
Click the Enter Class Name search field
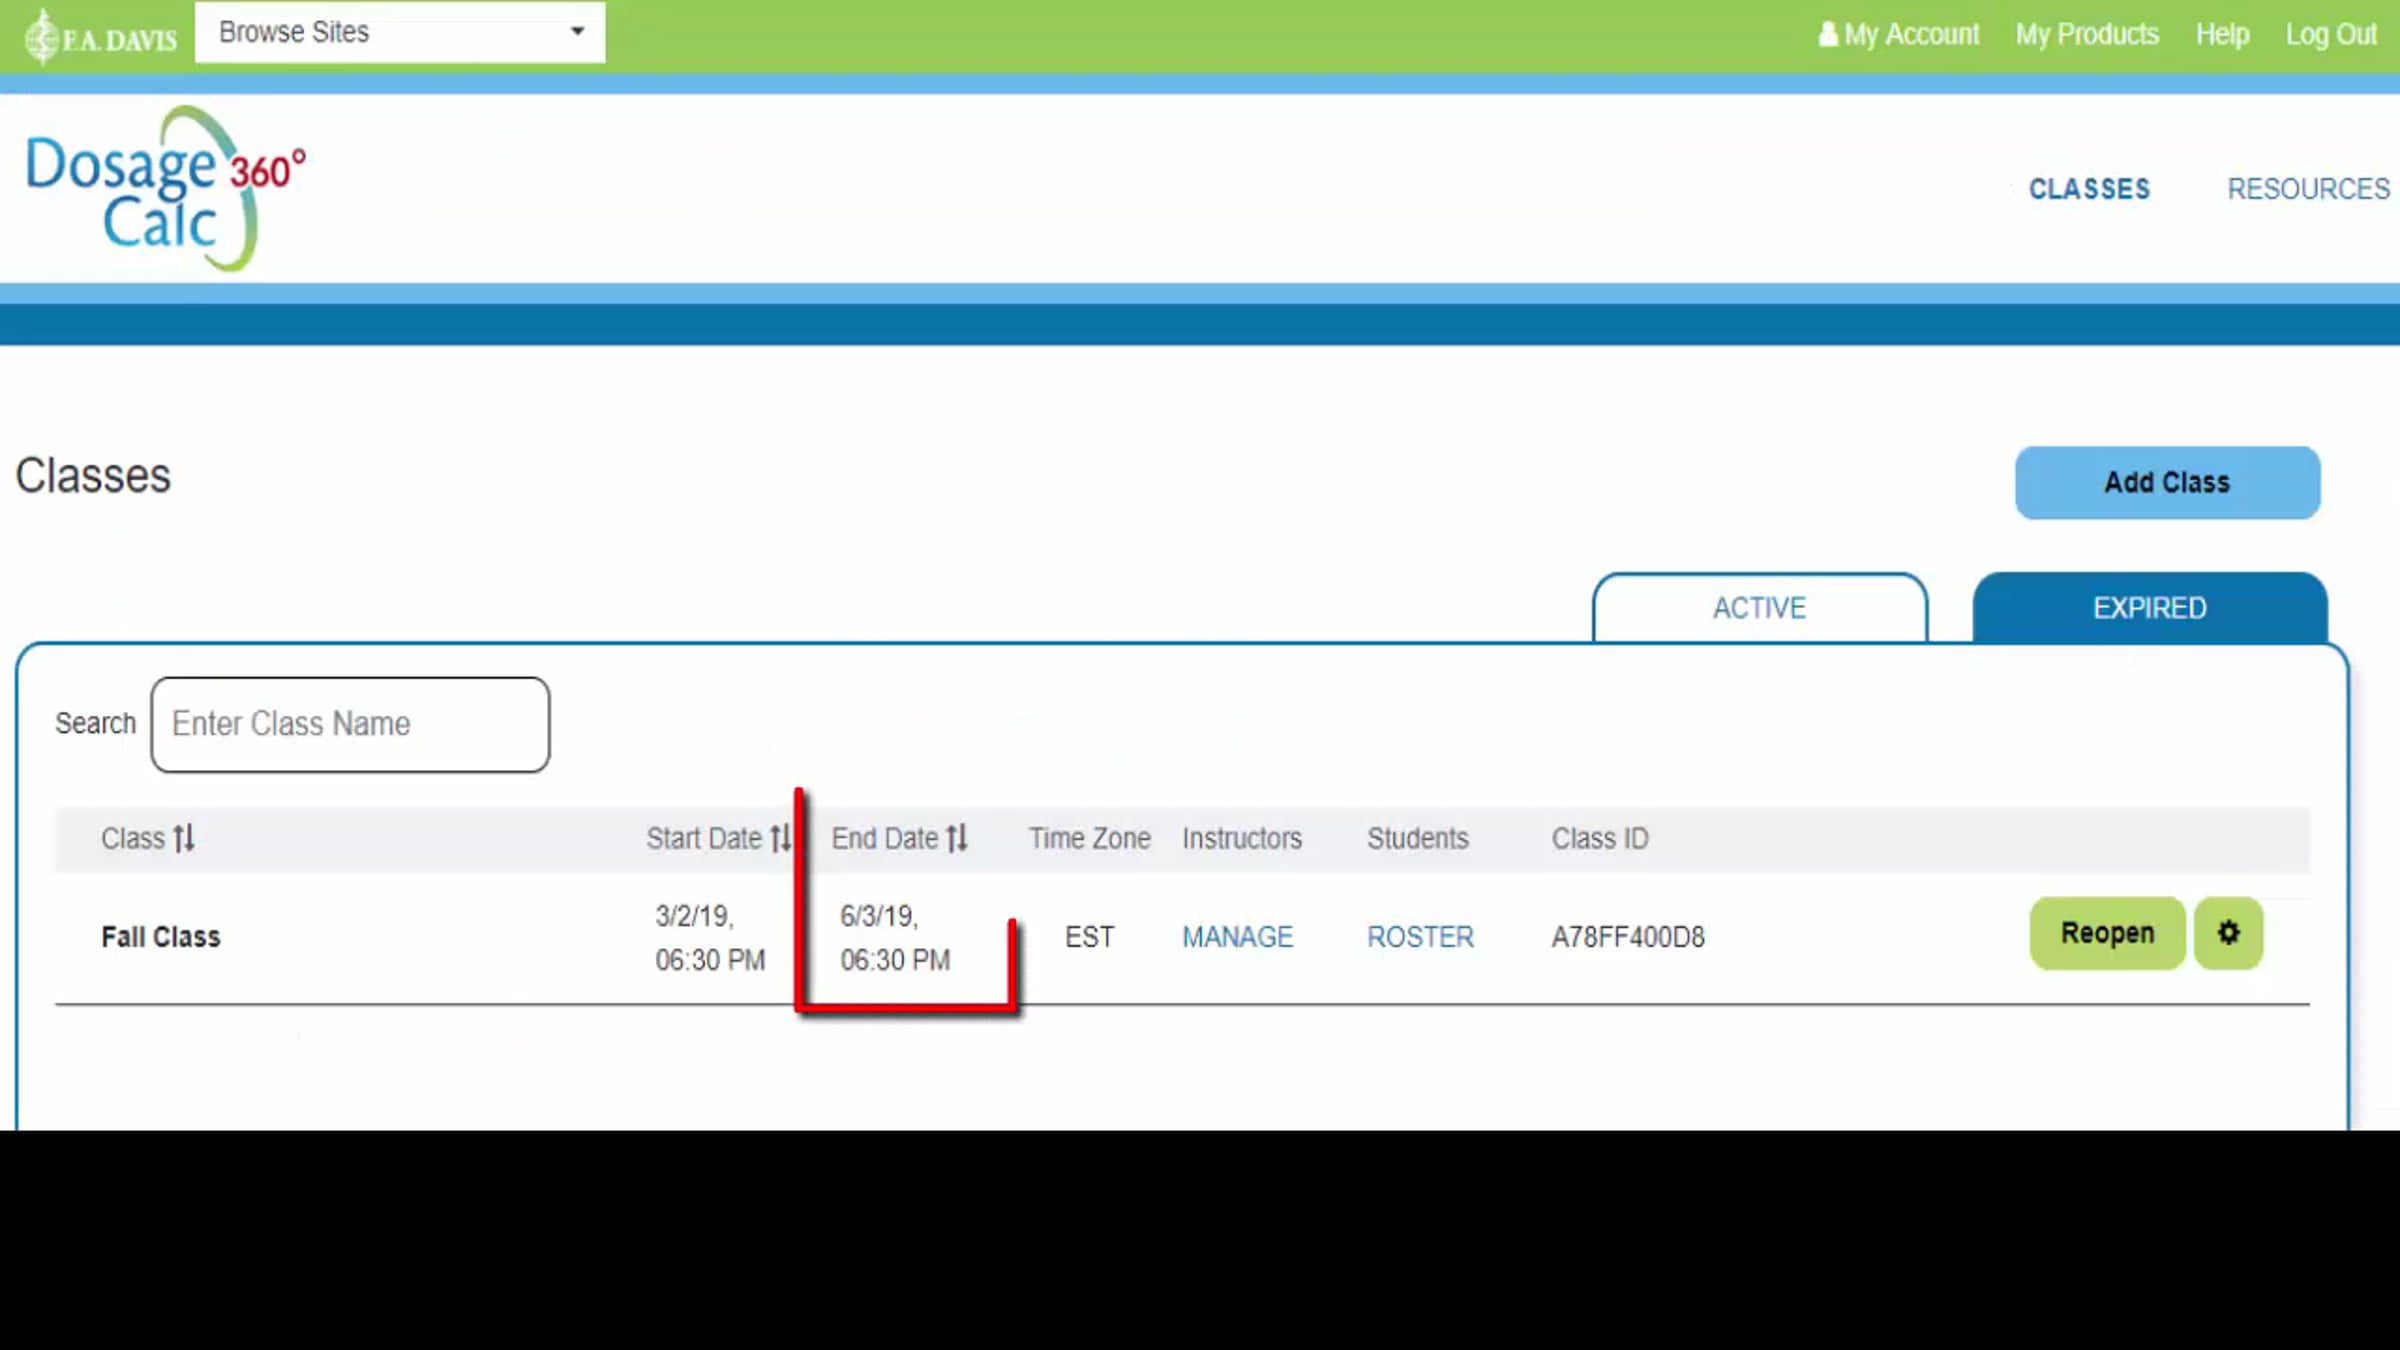[350, 724]
